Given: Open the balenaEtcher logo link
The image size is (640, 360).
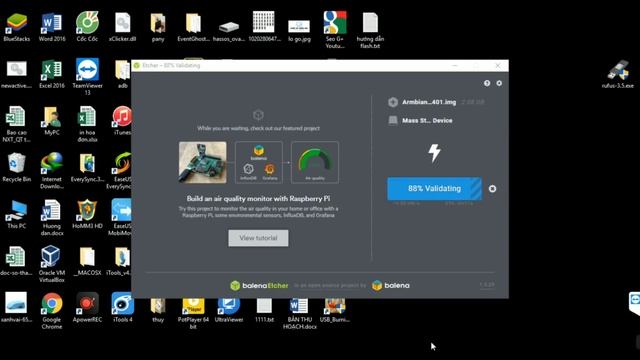Looking at the screenshot, I should pos(259,285).
